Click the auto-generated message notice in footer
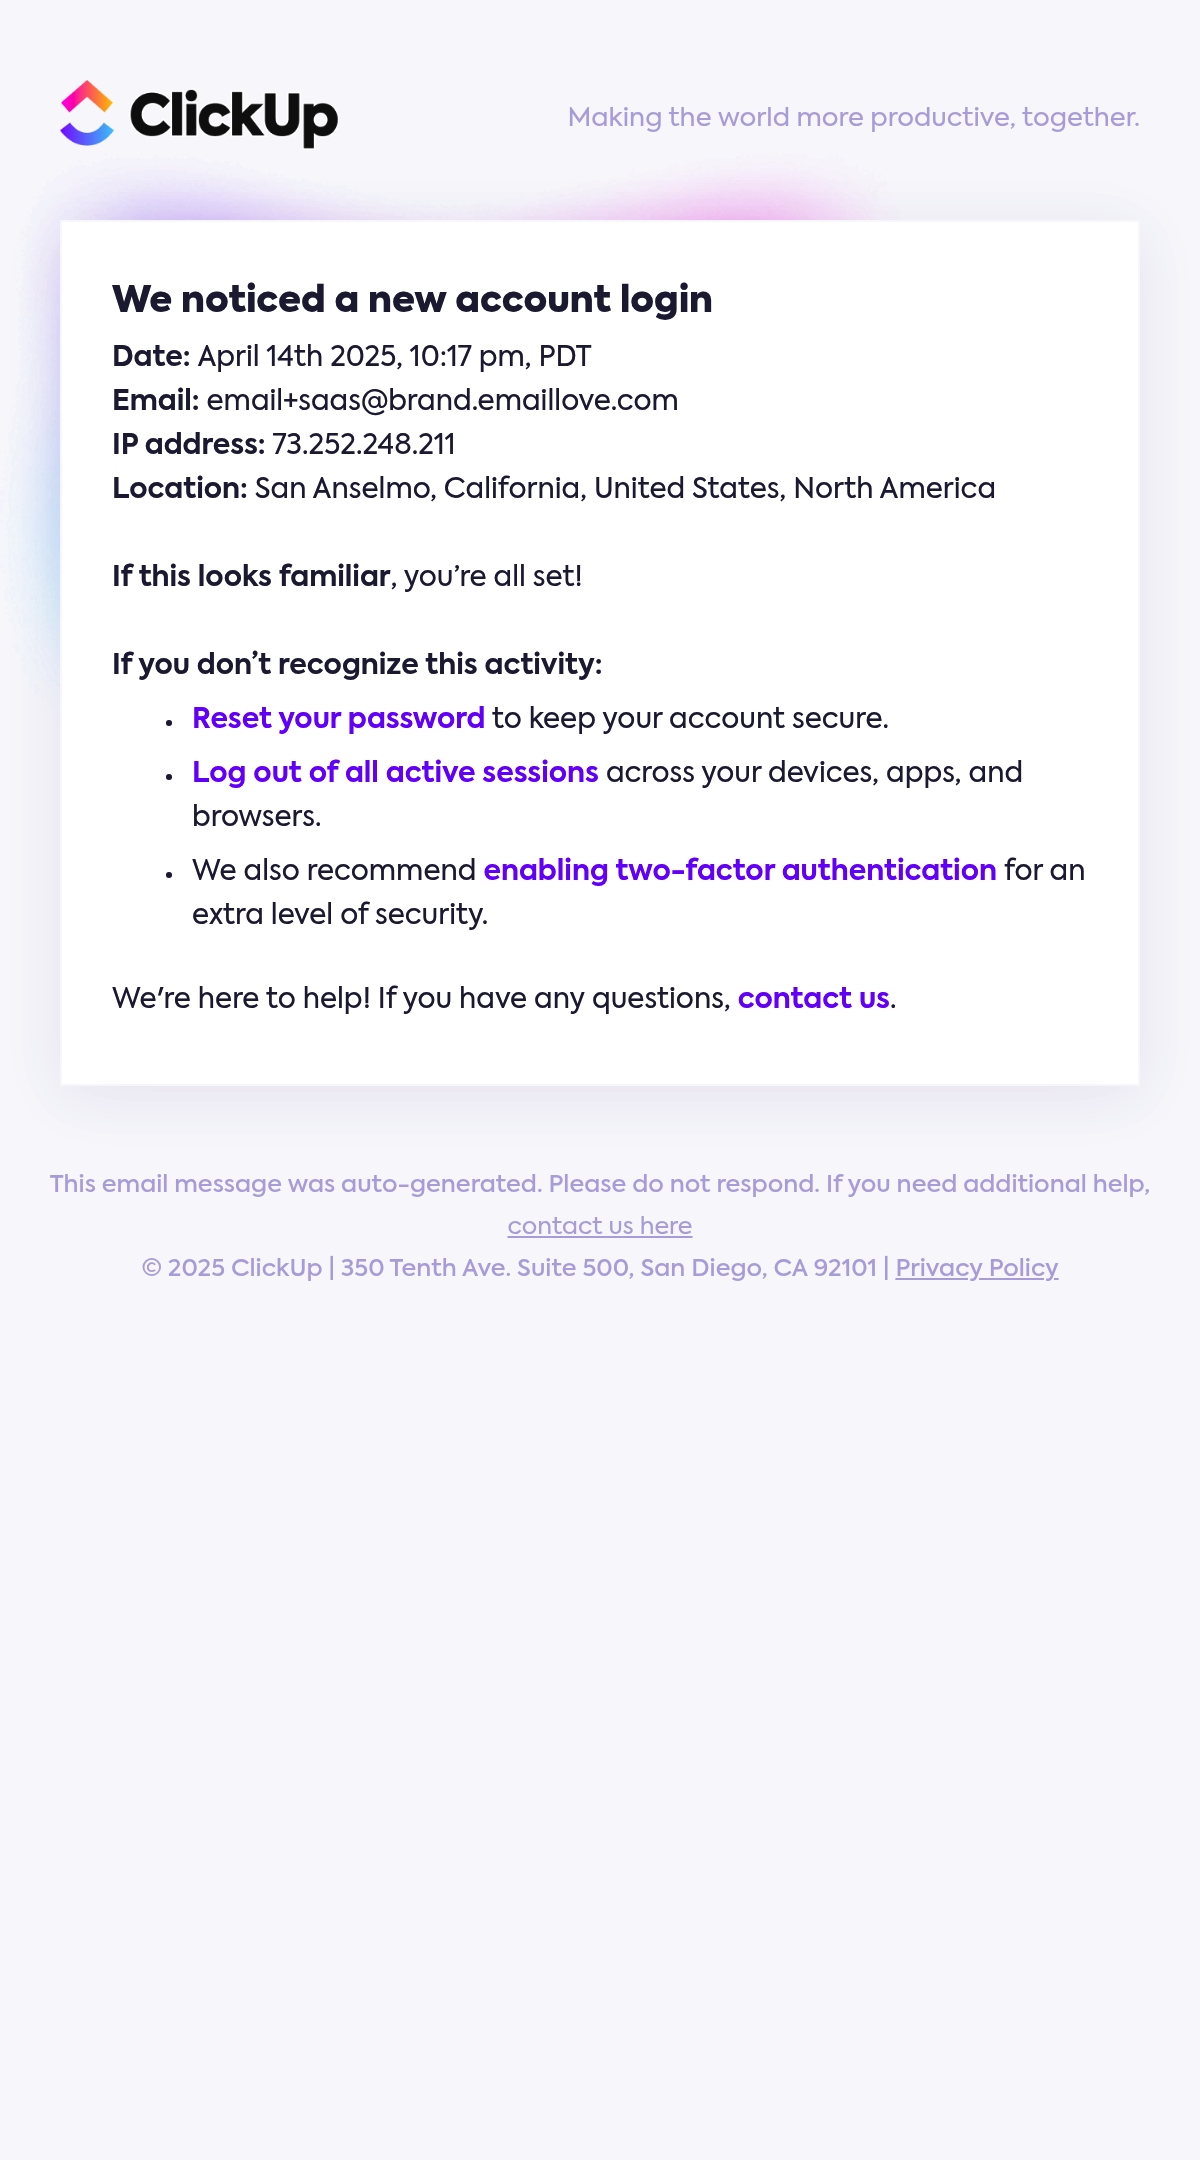This screenshot has height=2160, width=1200. (600, 1184)
